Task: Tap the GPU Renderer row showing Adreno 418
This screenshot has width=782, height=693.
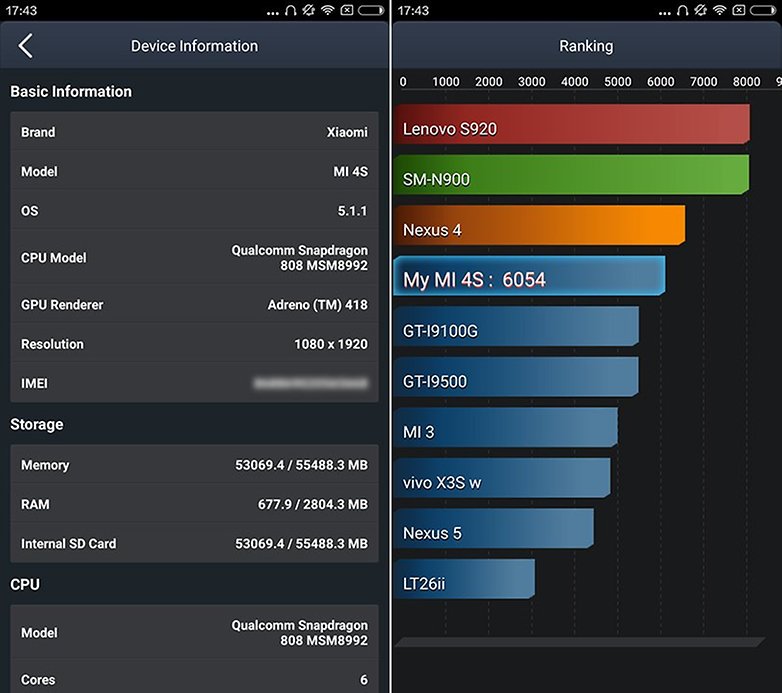Action: click(x=195, y=304)
